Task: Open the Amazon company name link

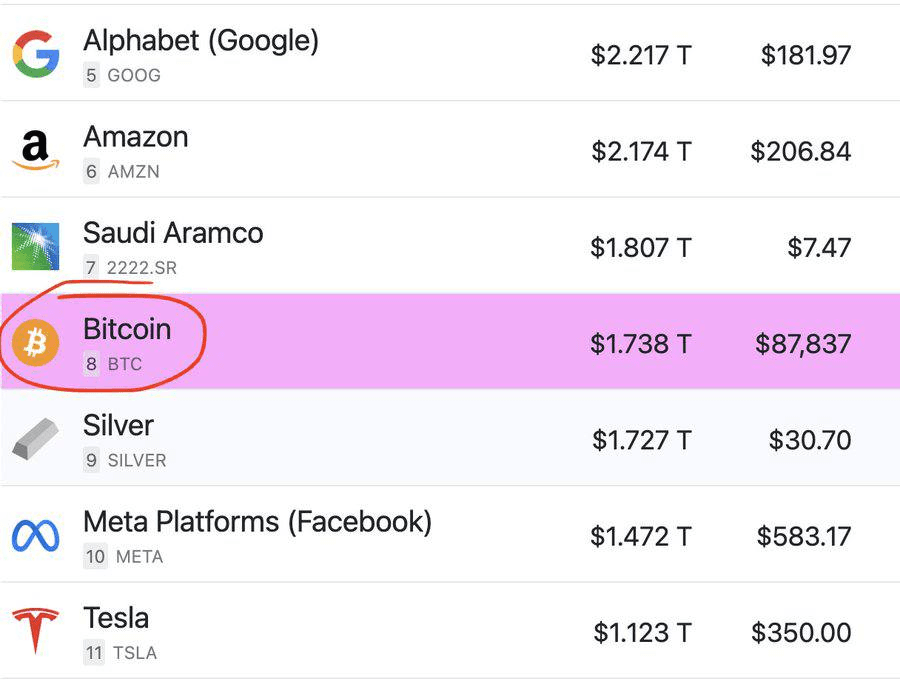Action: [136, 137]
